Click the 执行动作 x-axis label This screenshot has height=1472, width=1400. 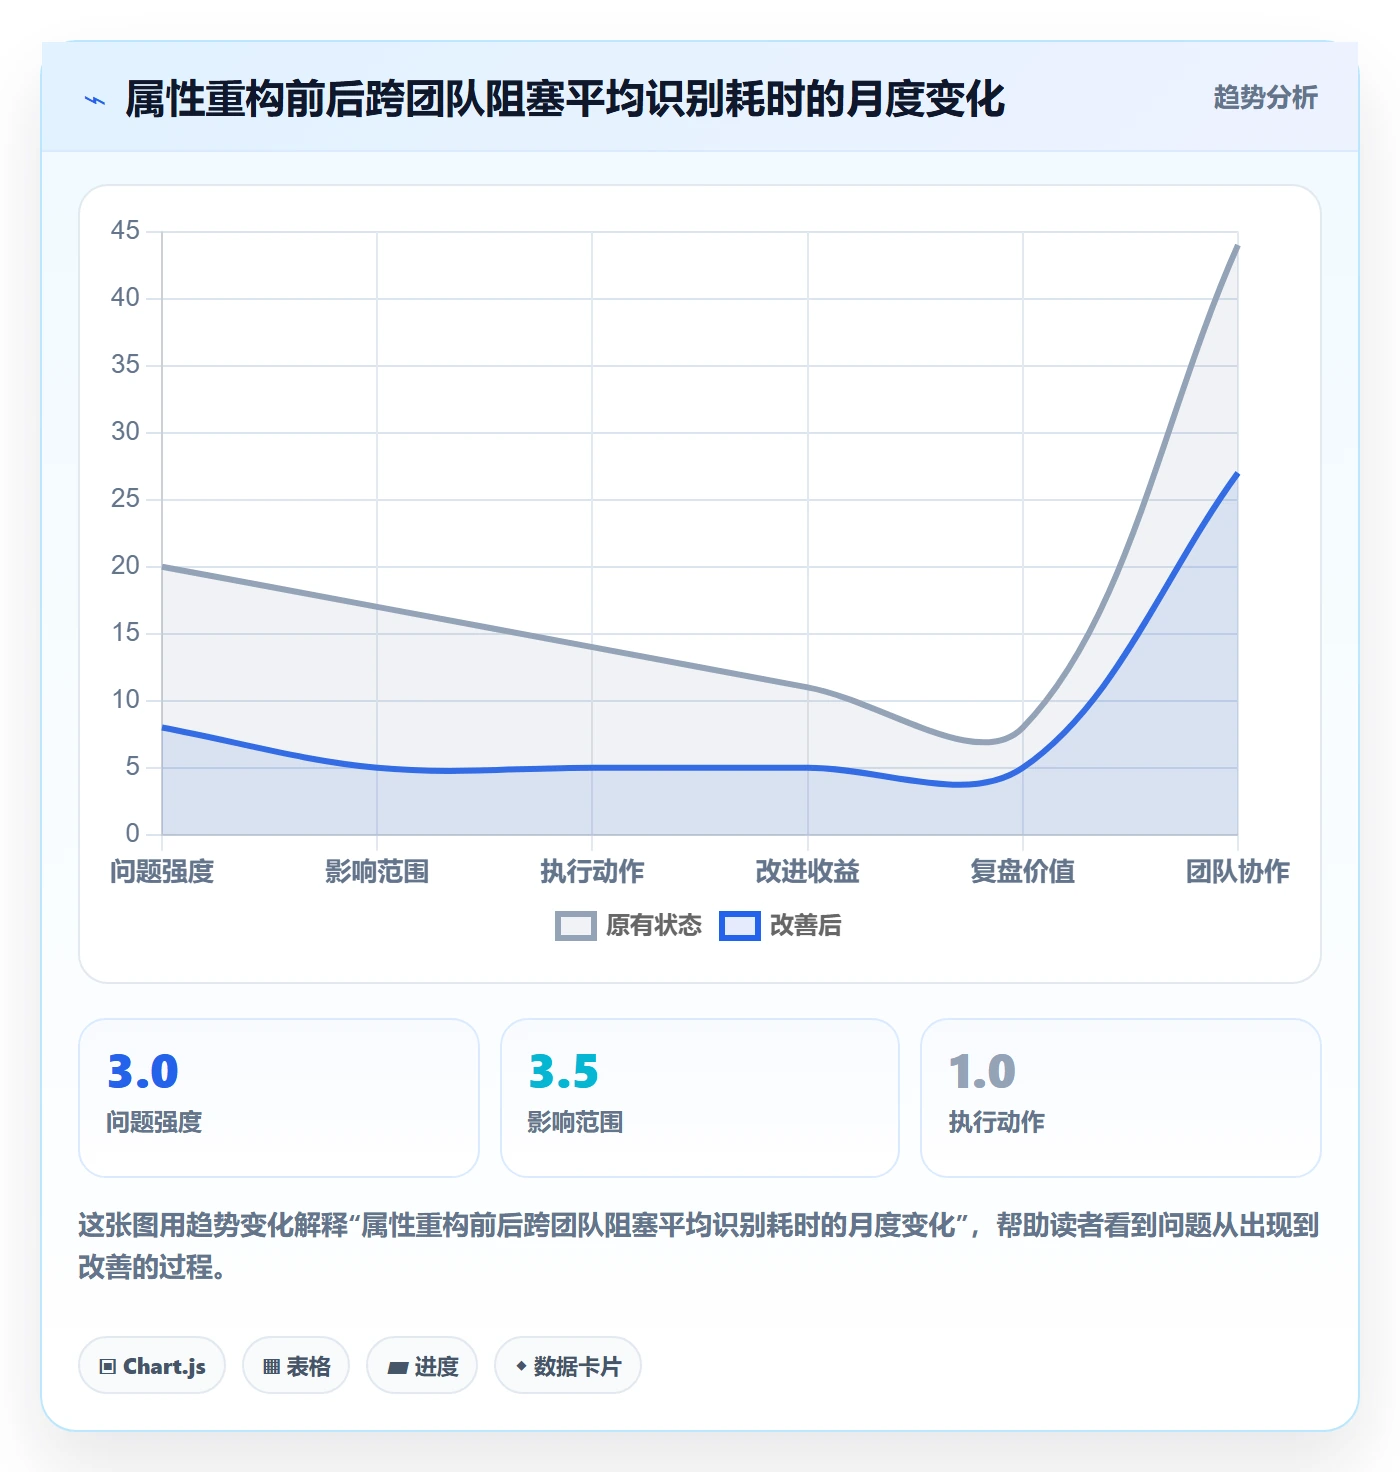pyautogui.click(x=592, y=871)
